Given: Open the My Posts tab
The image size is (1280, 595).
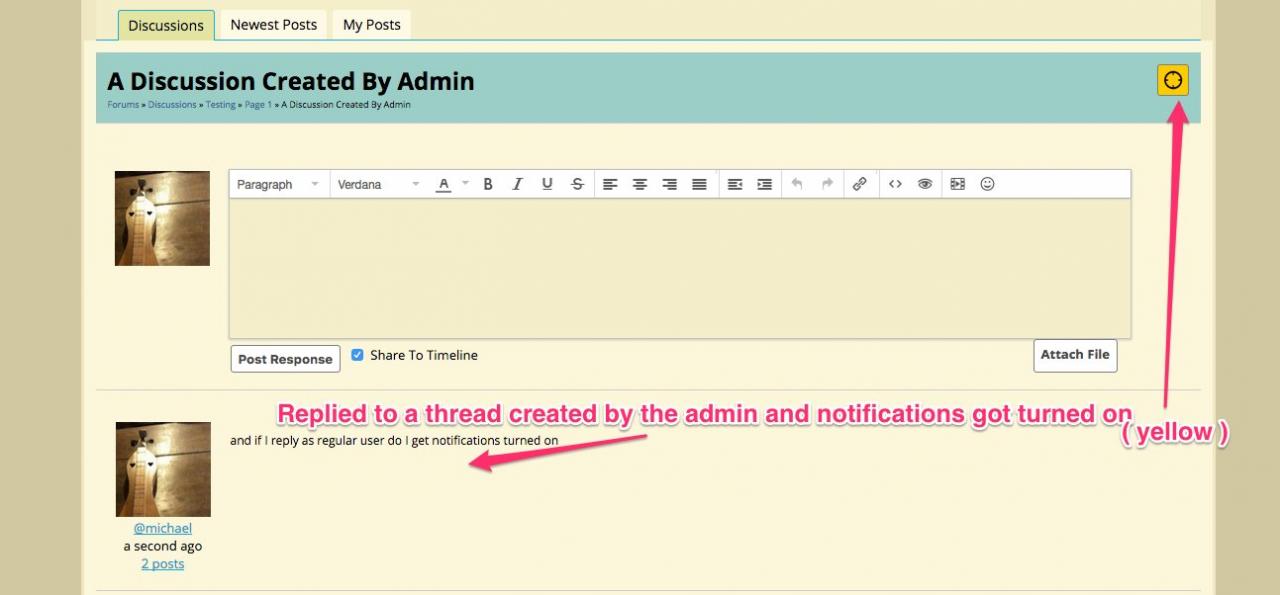Looking at the screenshot, I should click(x=371, y=25).
